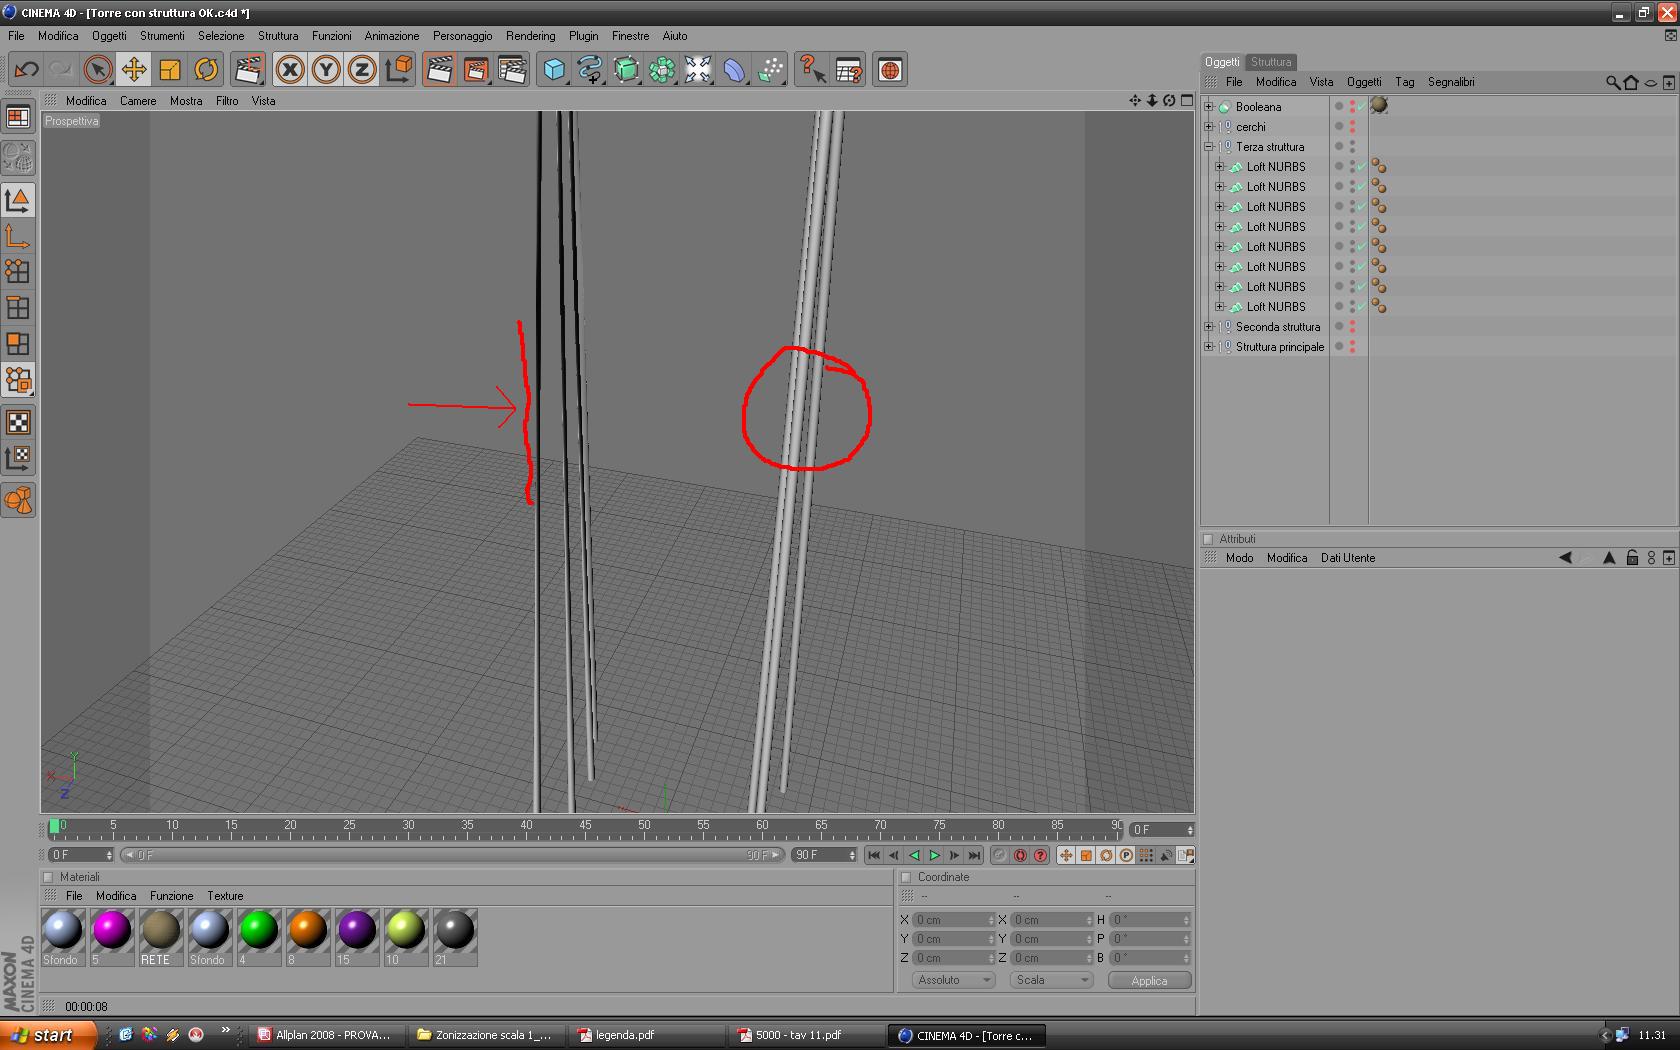Toggle Y axis lock

pyautogui.click(x=326, y=69)
